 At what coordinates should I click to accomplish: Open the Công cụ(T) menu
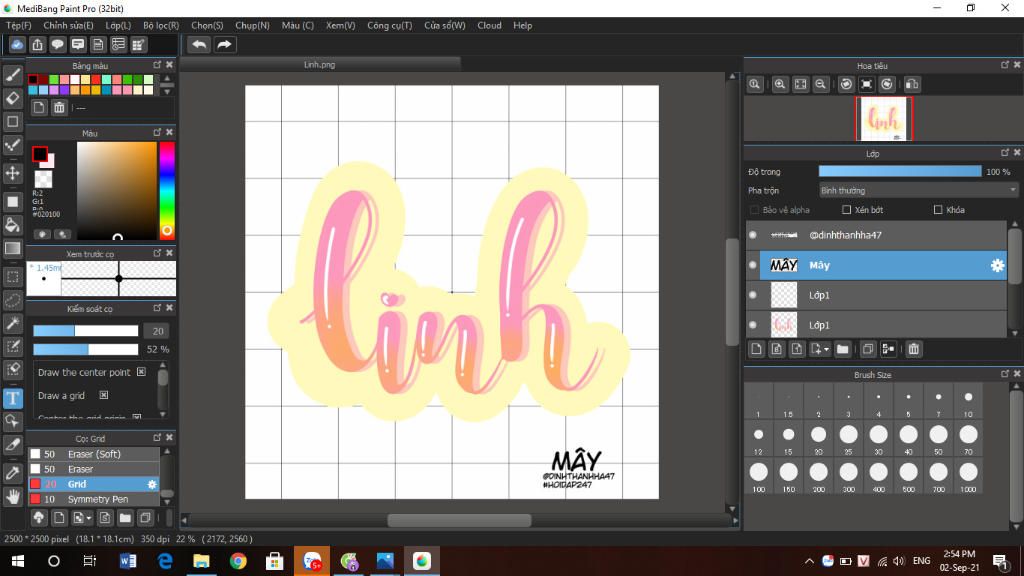pos(390,25)
